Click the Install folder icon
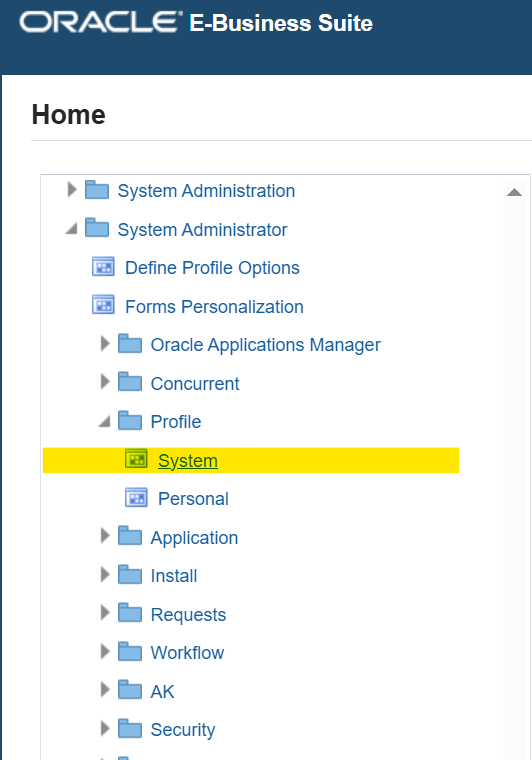The width and height of the screenshot is (532, 760). (x=130, y=574)
